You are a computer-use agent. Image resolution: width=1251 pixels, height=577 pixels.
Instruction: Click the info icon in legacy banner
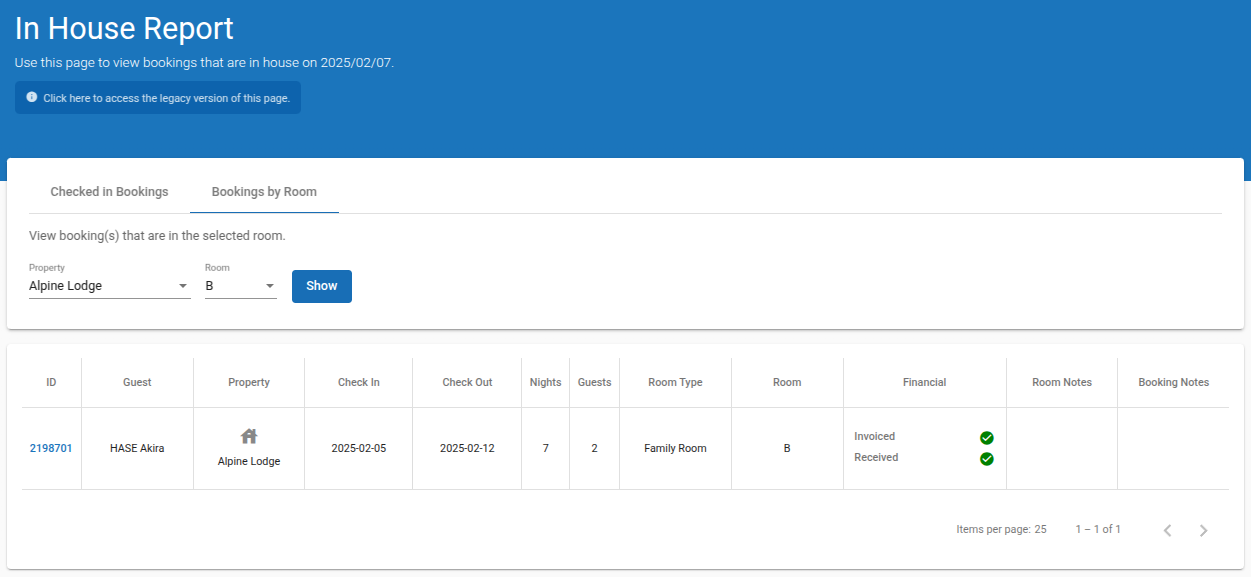[32, 97]
